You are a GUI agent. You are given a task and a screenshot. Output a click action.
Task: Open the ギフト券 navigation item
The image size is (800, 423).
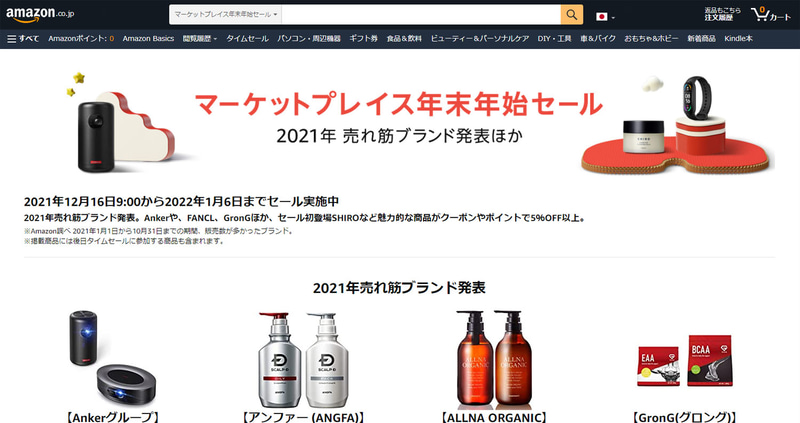pyautogui.click(x=363, y=38)
